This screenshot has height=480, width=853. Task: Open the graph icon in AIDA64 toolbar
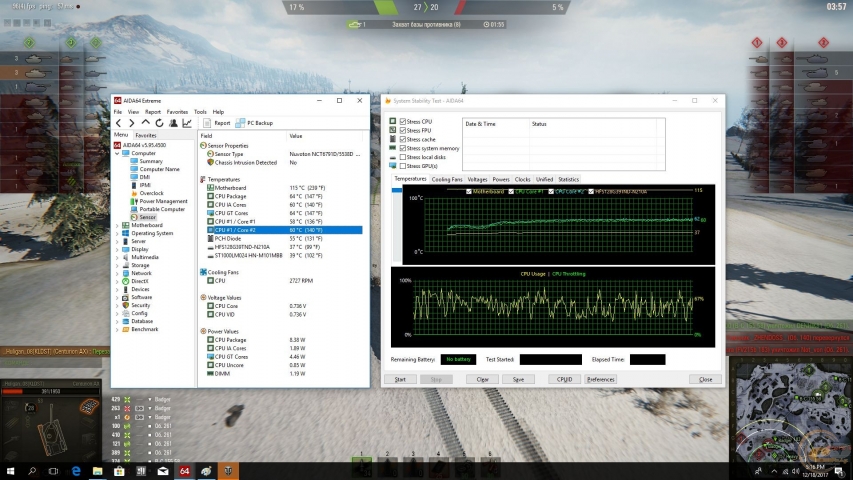187,124
